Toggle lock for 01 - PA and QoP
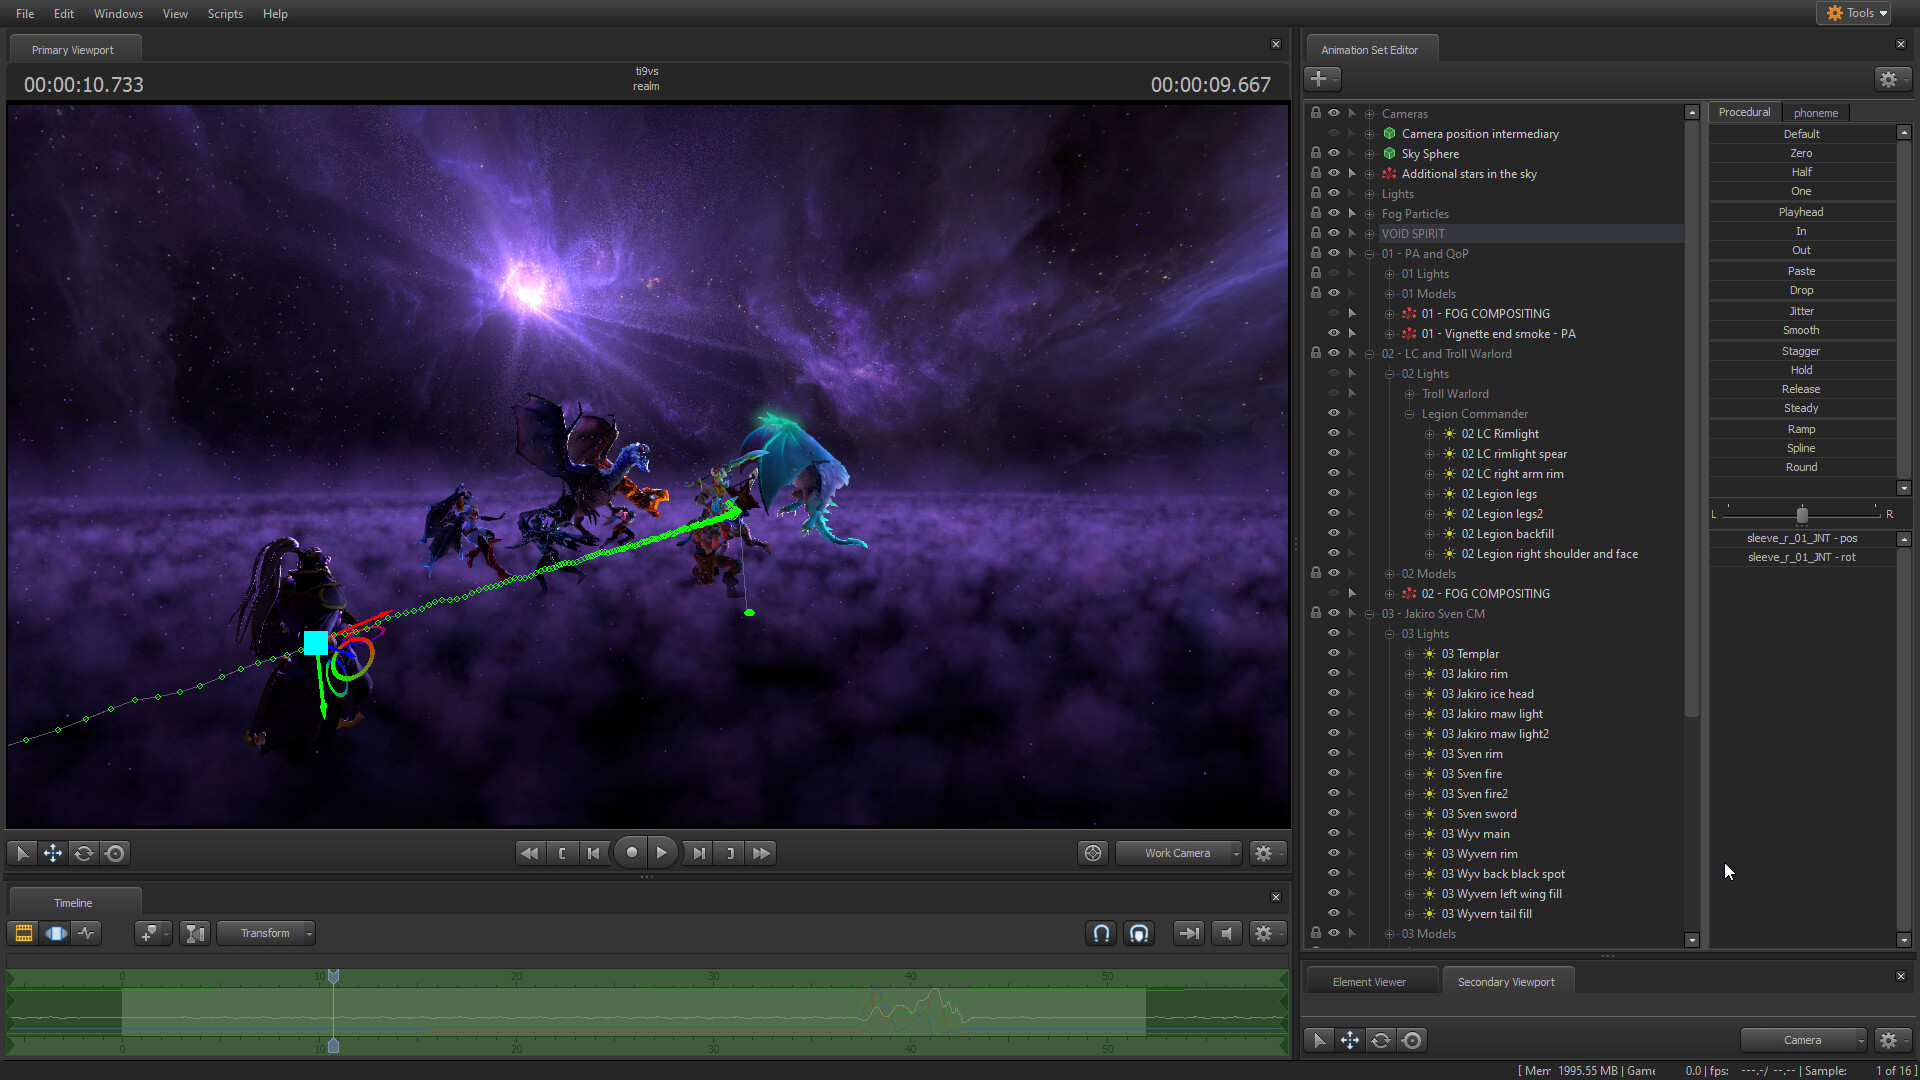1920x1080 pixels. tap(1316, 253)
